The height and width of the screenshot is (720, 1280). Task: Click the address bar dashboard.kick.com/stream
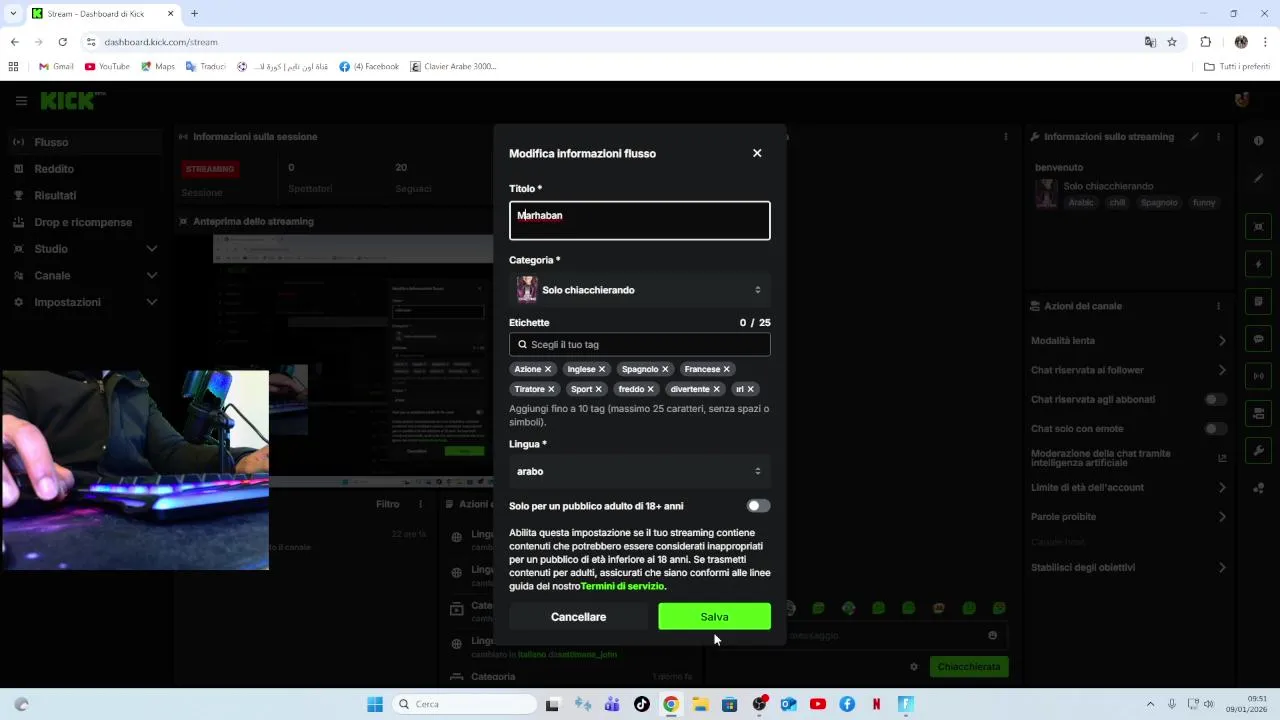(x=160, y=42)
